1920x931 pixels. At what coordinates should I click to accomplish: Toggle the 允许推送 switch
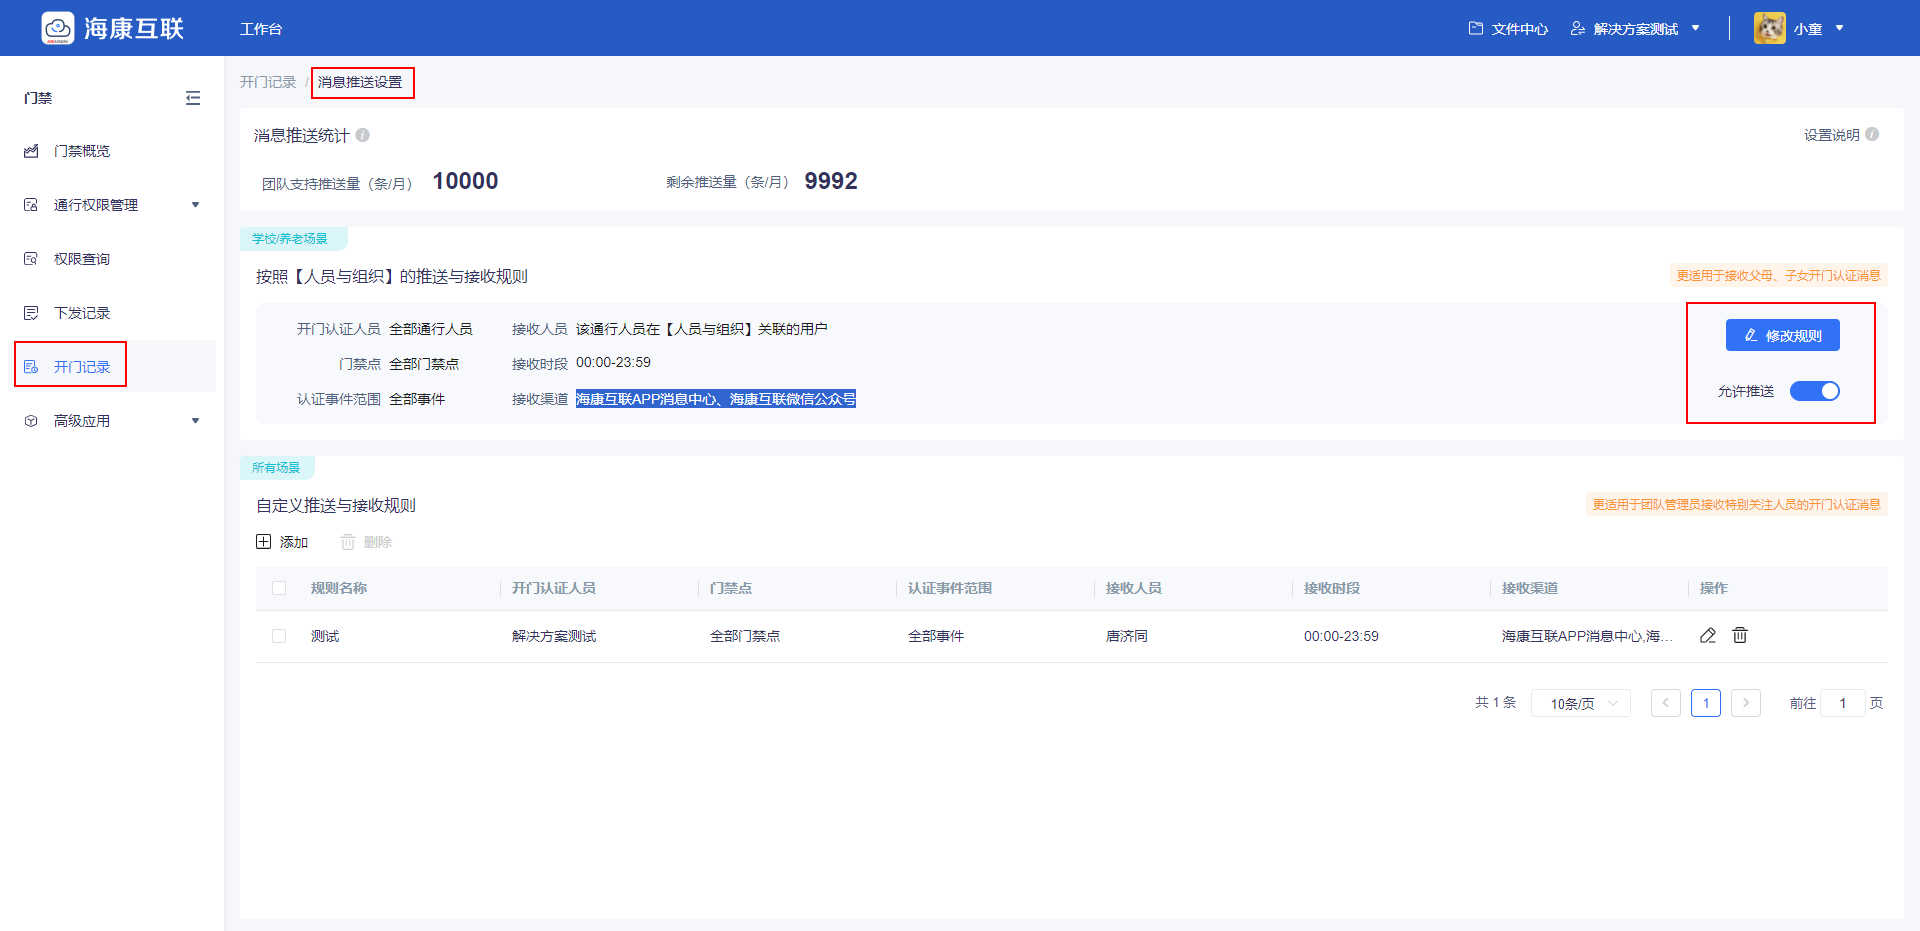point(1814,391)
